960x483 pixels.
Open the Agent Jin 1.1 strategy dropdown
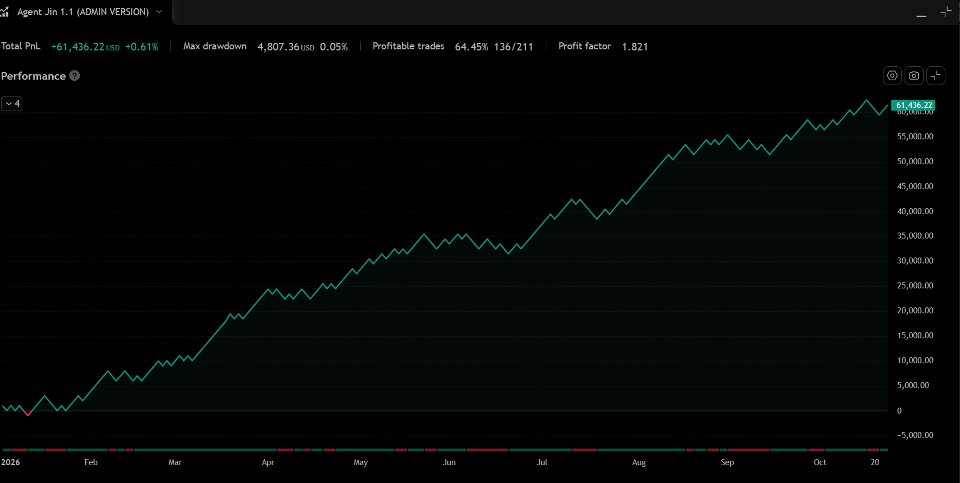(159, 12)
